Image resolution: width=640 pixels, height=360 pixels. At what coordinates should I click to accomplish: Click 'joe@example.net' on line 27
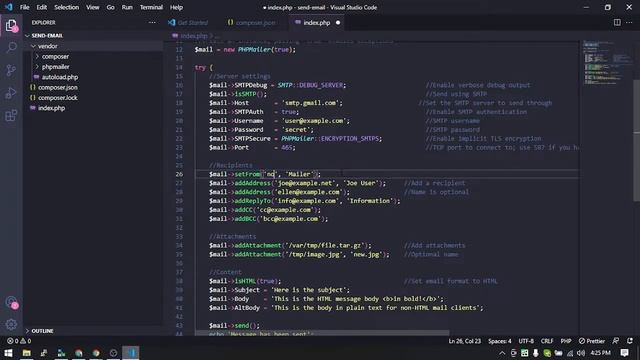coord(305,183)
